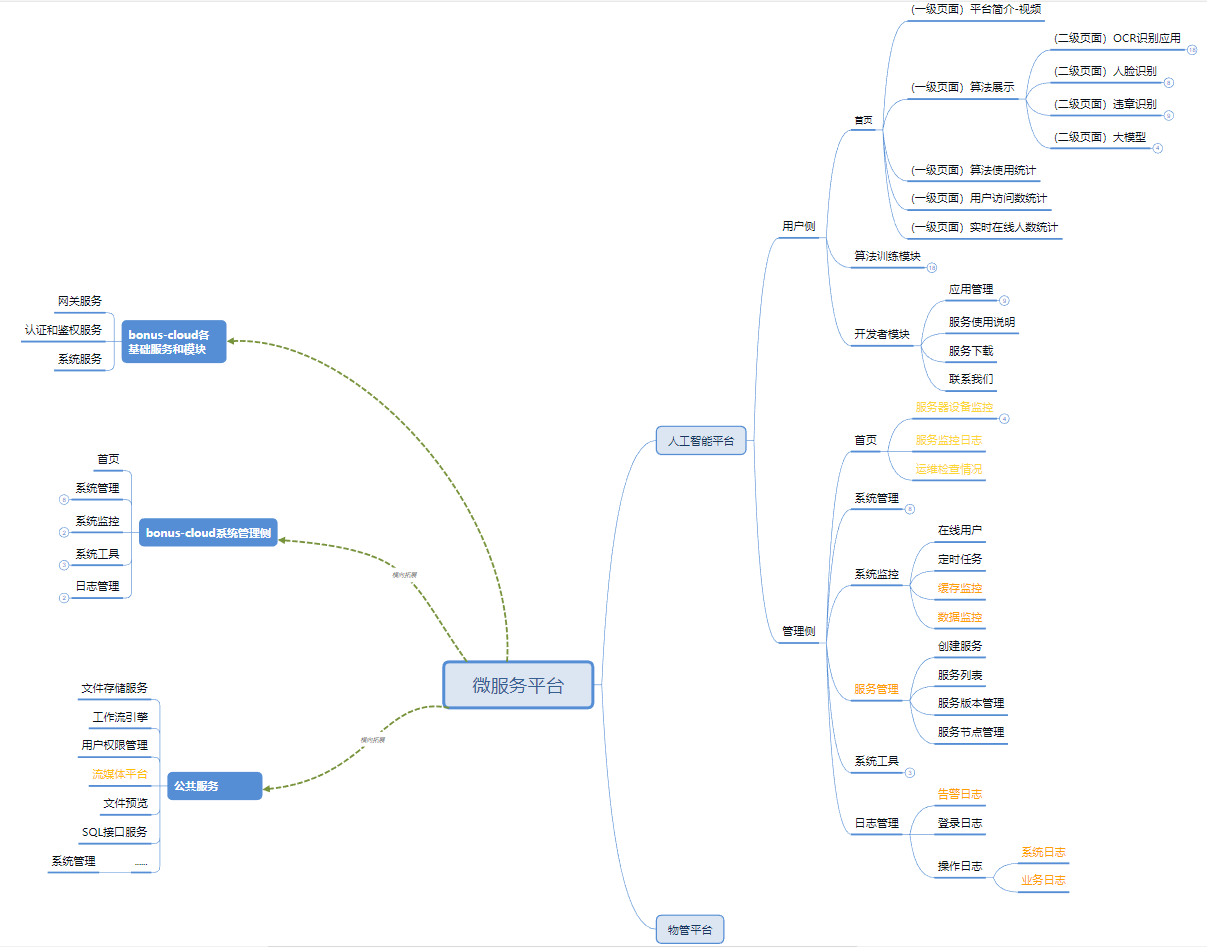Expand the 大模型 node's child count badge
This screenshot has width=1207, height=947.
point(1157,148)
